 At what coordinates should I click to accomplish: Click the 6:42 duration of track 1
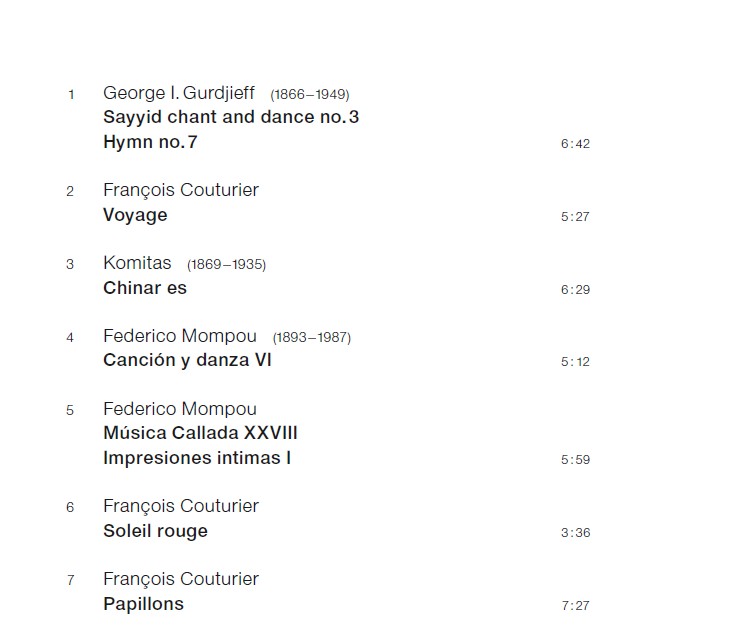575,144
